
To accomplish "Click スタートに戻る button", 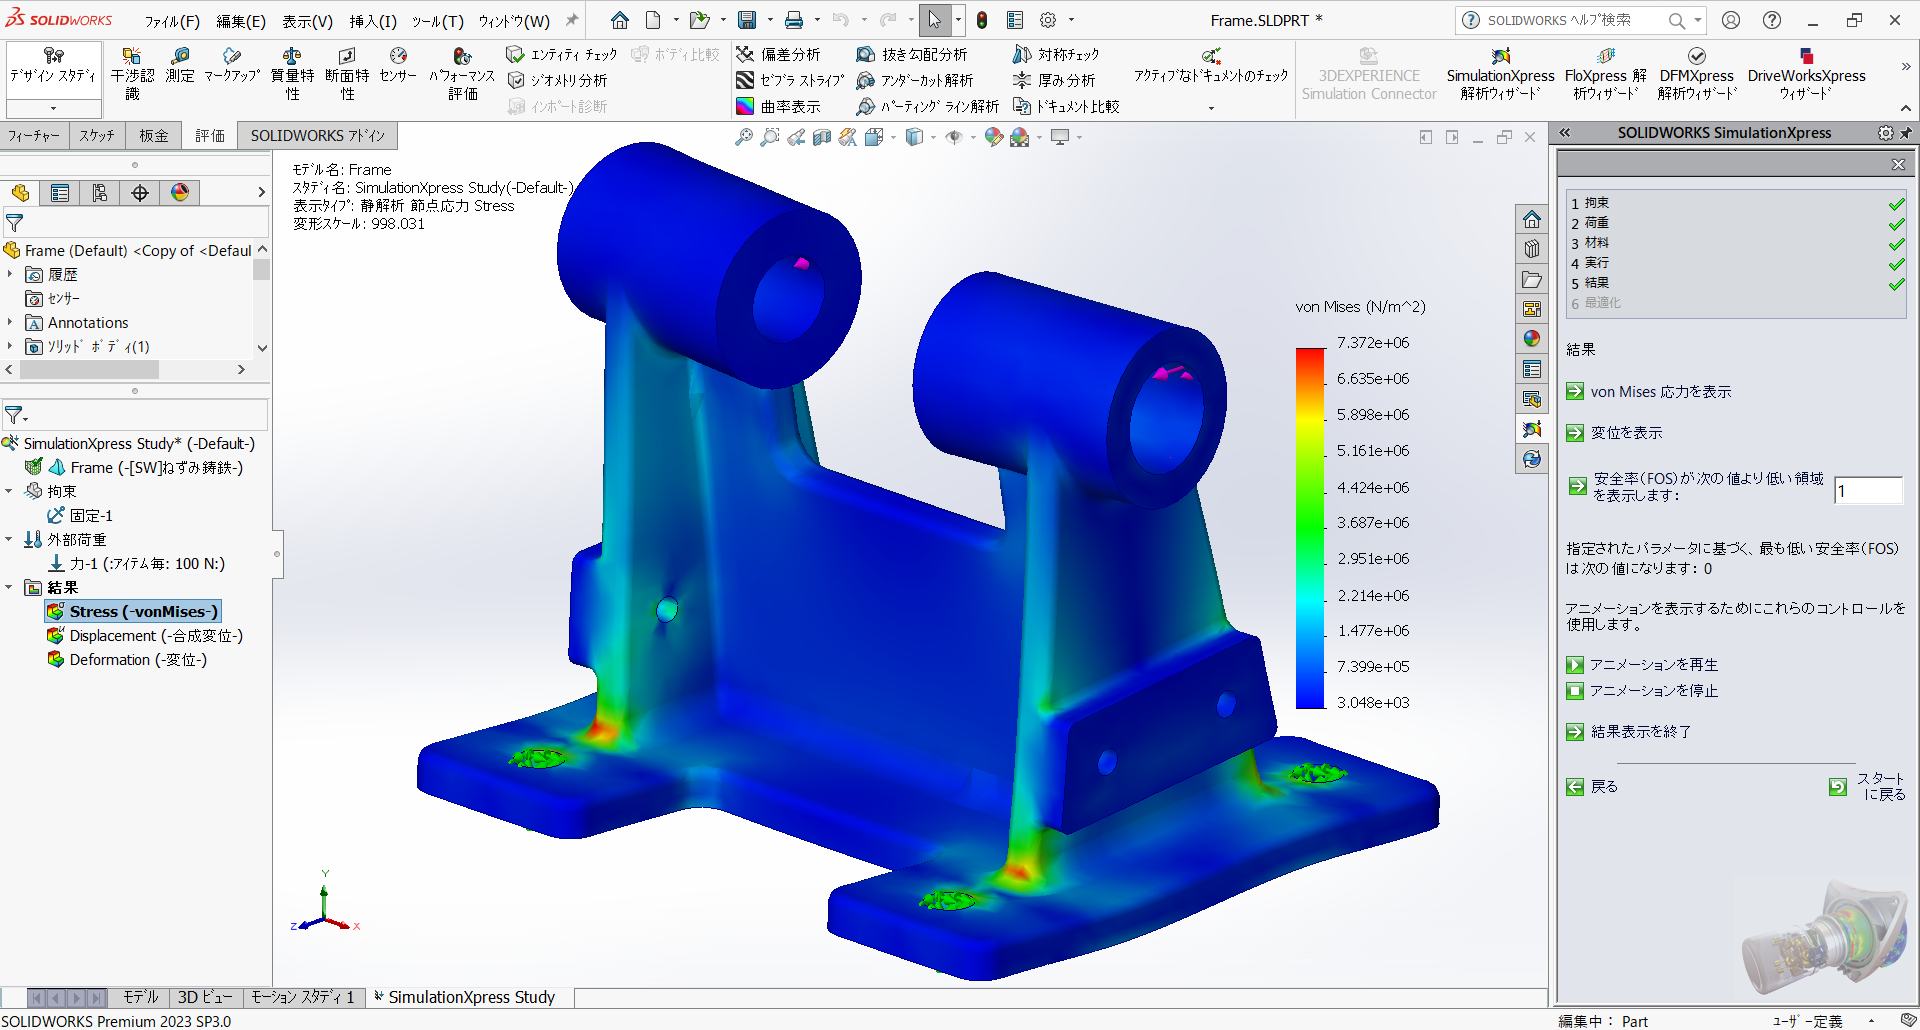I will tap(1867, 787).
